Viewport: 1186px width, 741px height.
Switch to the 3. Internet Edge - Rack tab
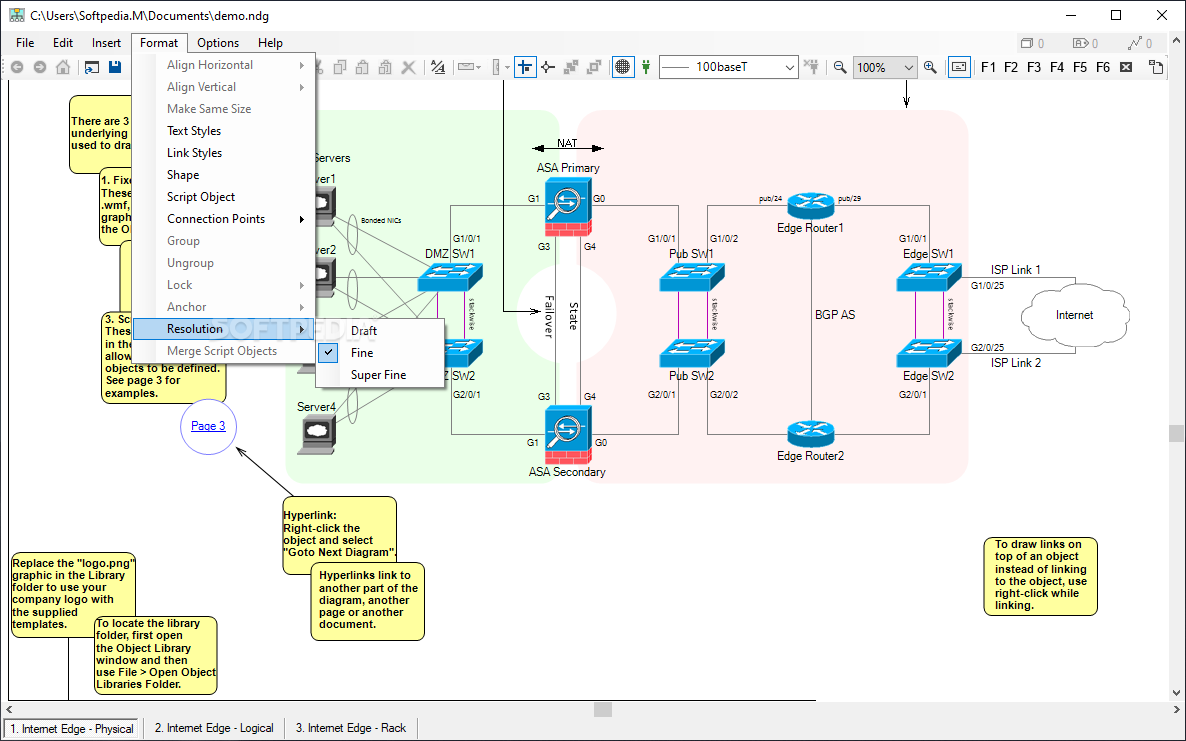[351, 728]
